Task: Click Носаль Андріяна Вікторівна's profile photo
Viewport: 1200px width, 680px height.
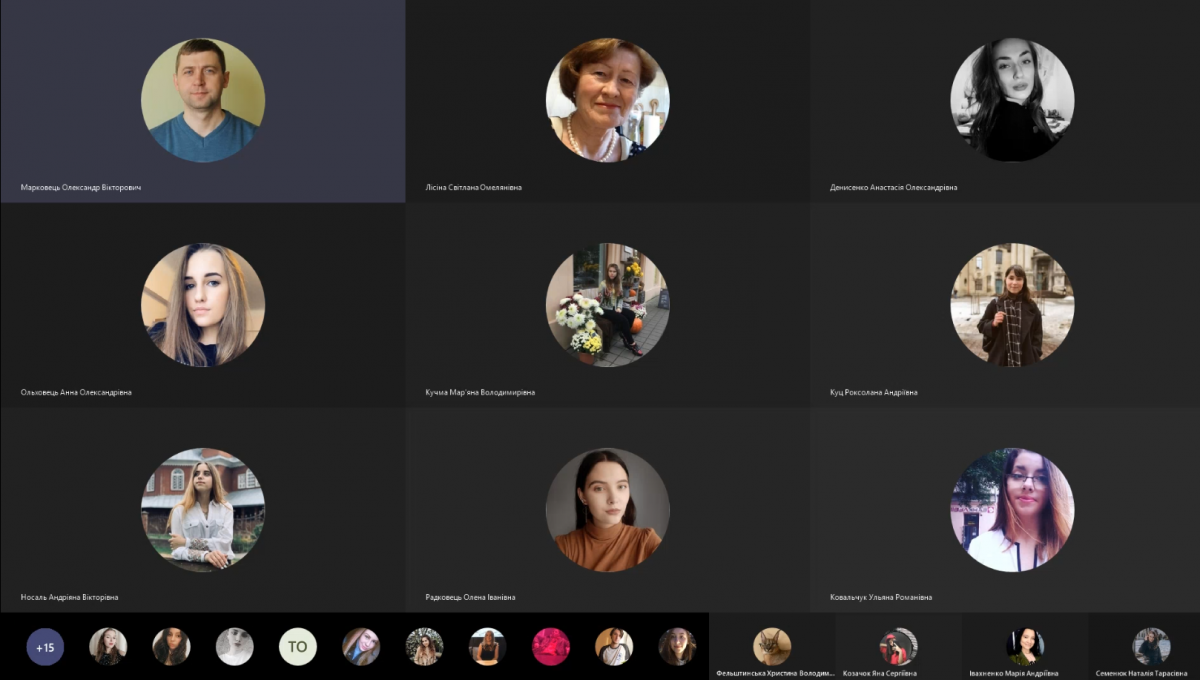Action: (x=203, y=510)
